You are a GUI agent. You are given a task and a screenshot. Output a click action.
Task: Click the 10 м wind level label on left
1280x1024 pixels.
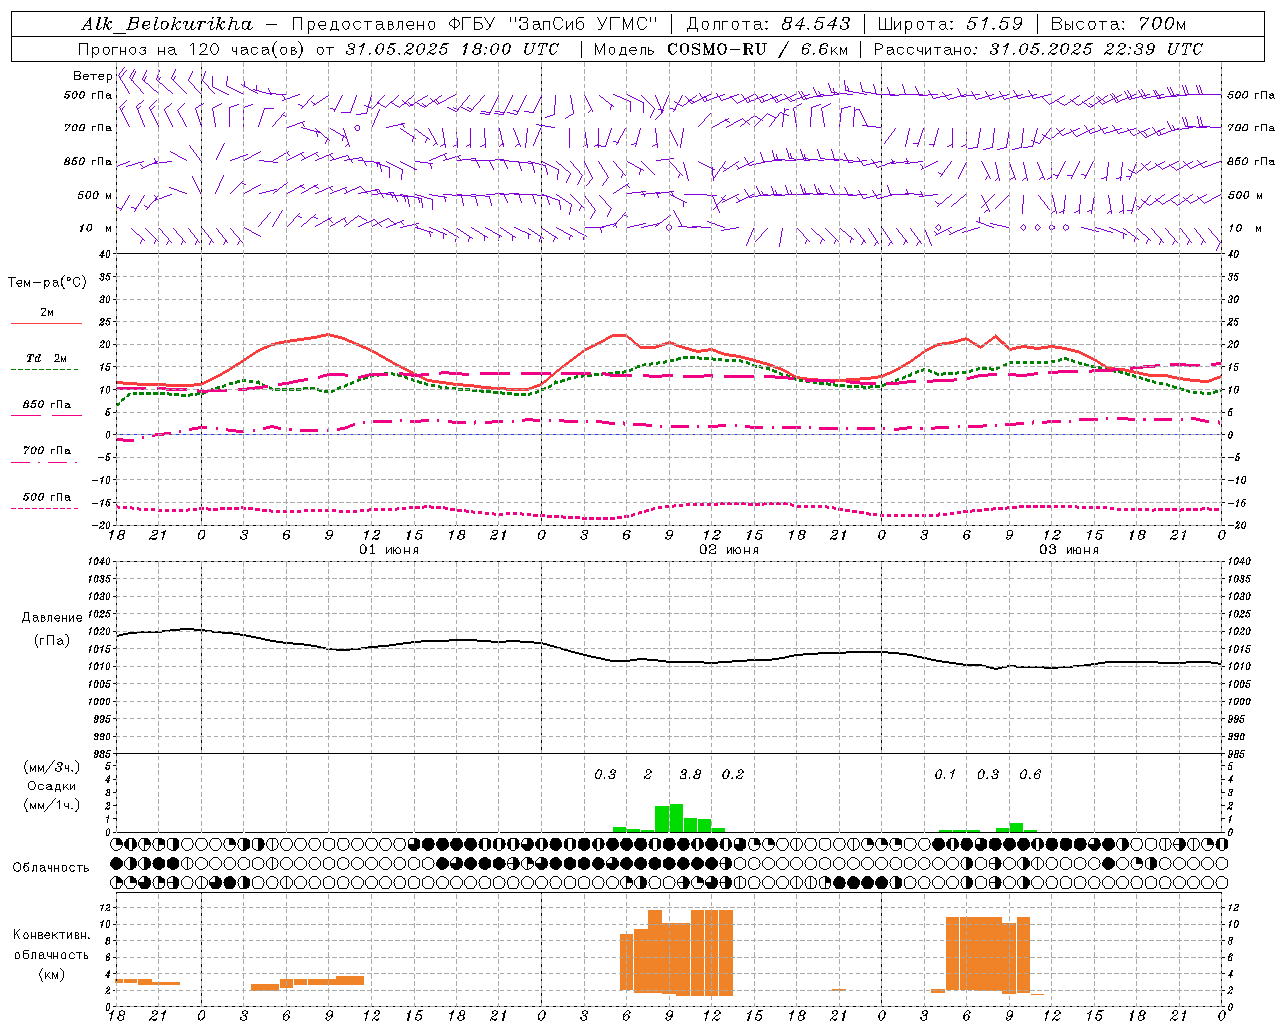pos(97,228)
